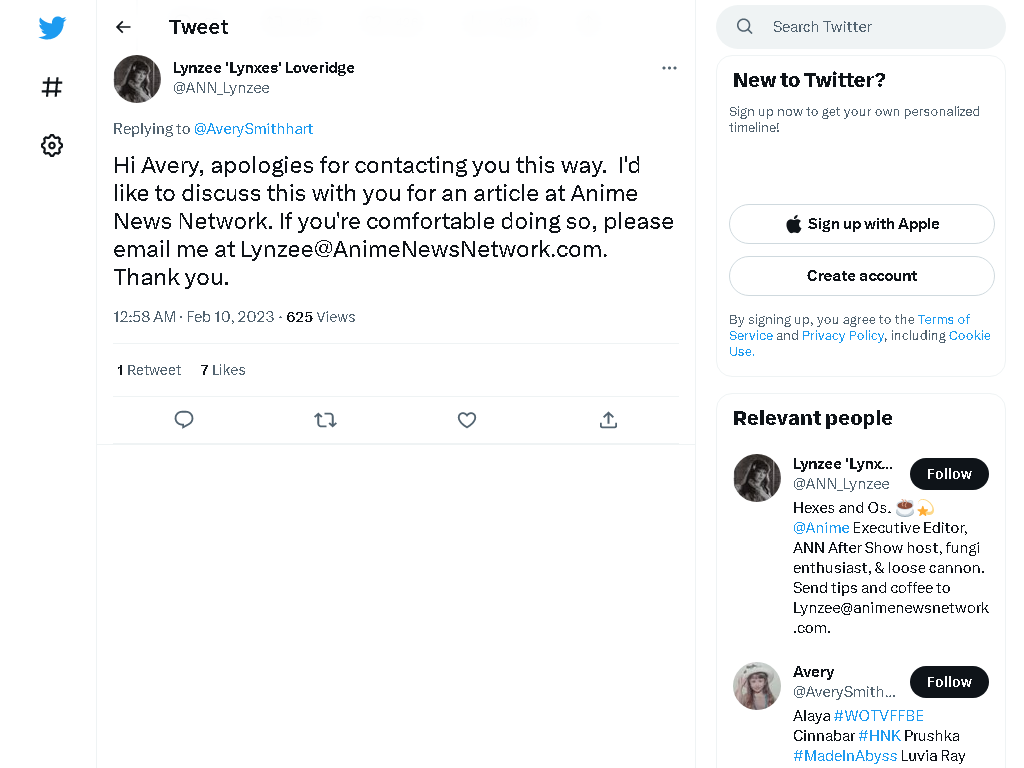Open the #WOTVFFBE hashtag link

point(878,716)
